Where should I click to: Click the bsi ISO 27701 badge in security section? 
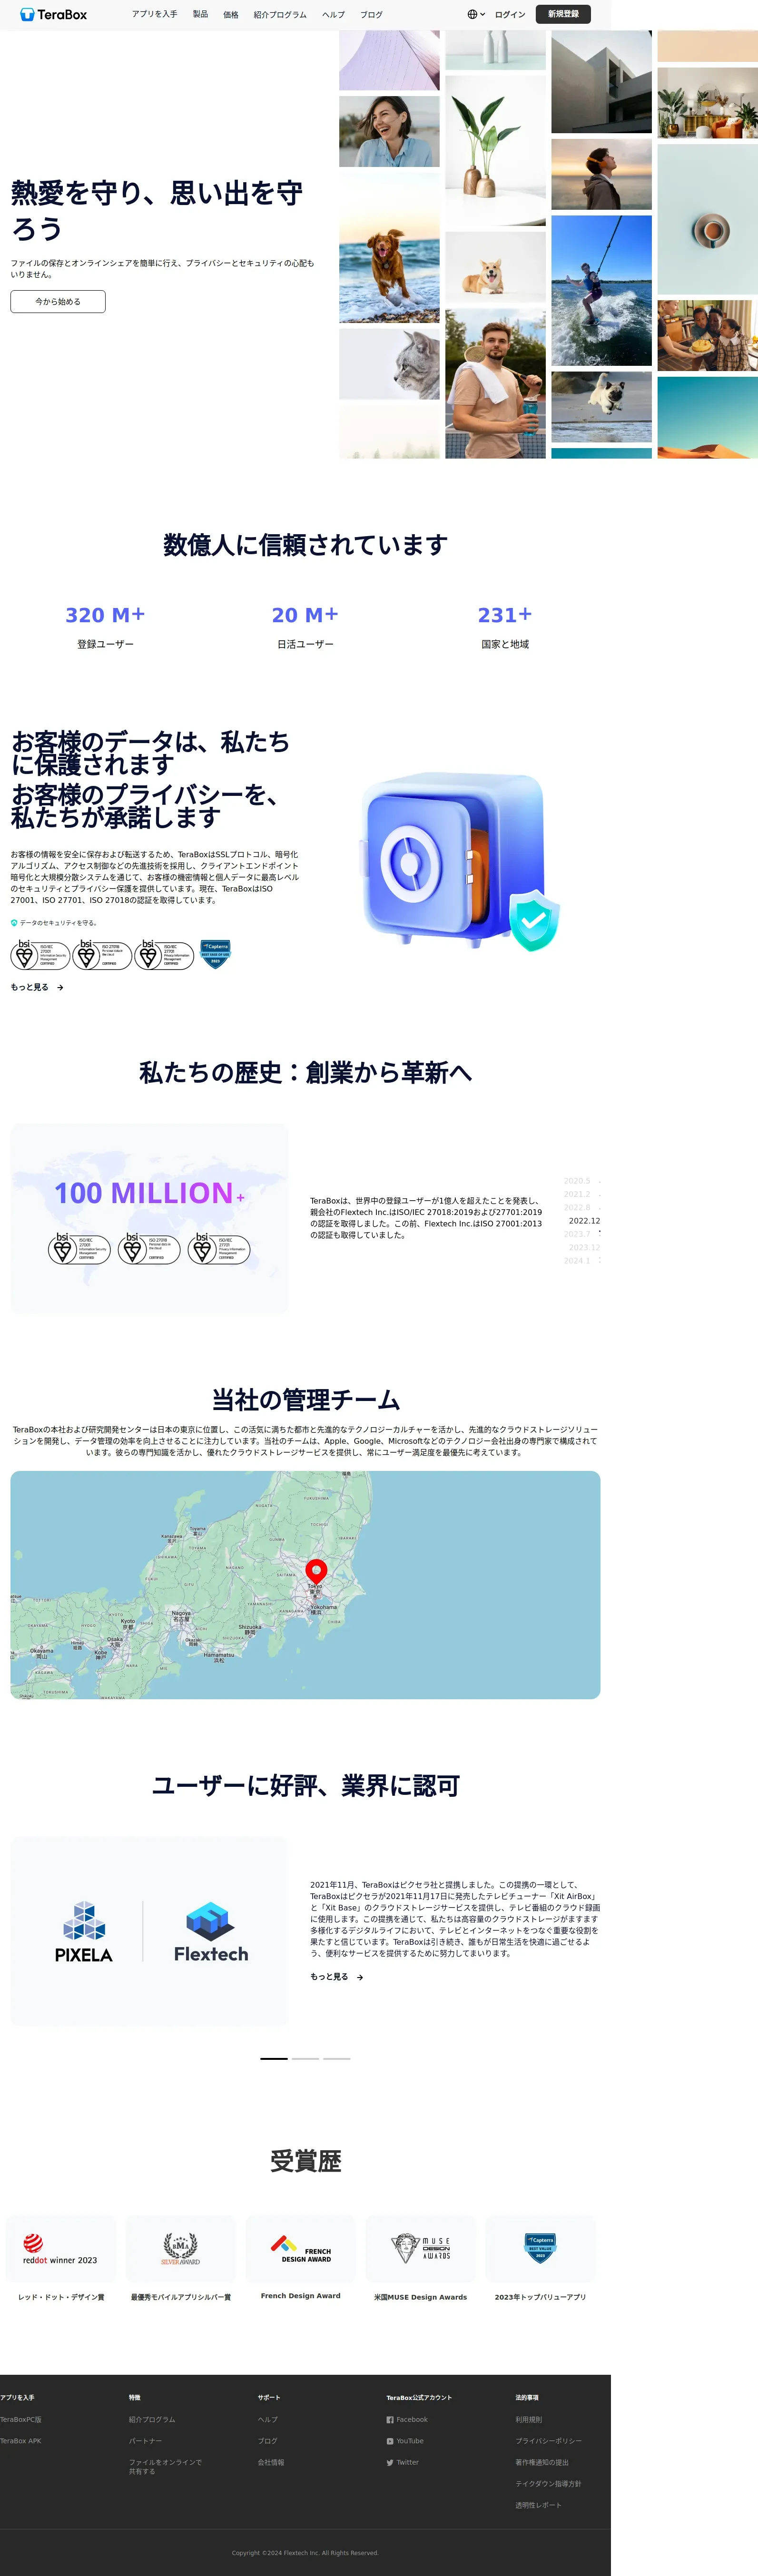tap(164, 955)
